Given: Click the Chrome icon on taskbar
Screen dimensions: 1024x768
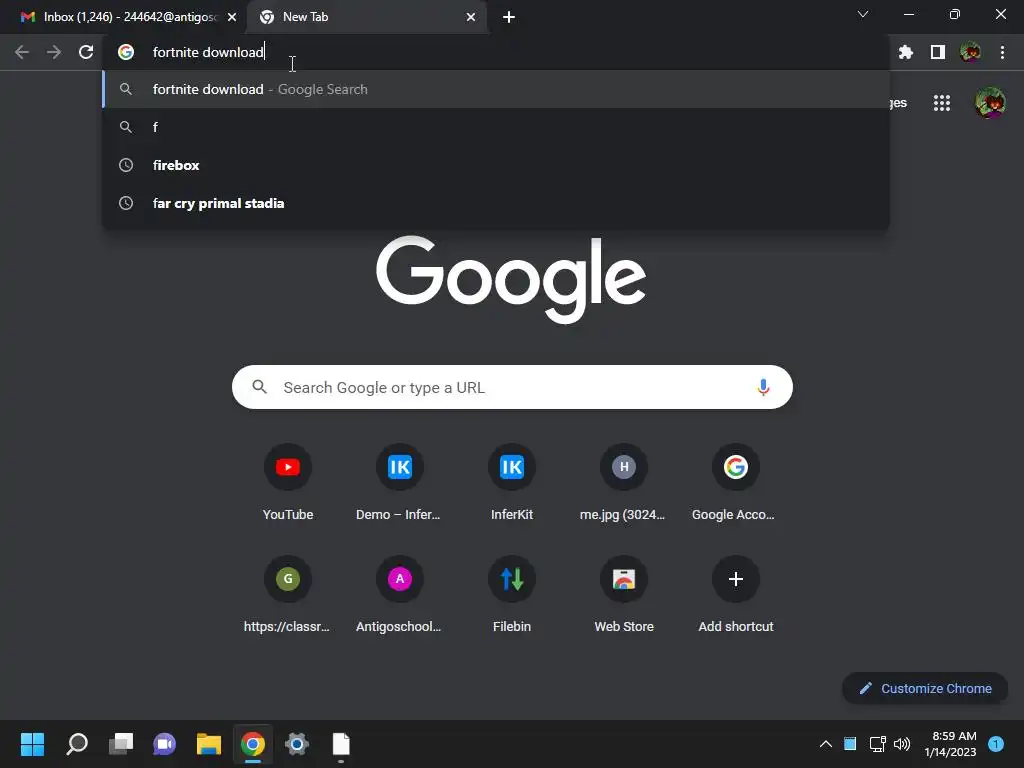Looking at the screenshot, I should (253, 744).
